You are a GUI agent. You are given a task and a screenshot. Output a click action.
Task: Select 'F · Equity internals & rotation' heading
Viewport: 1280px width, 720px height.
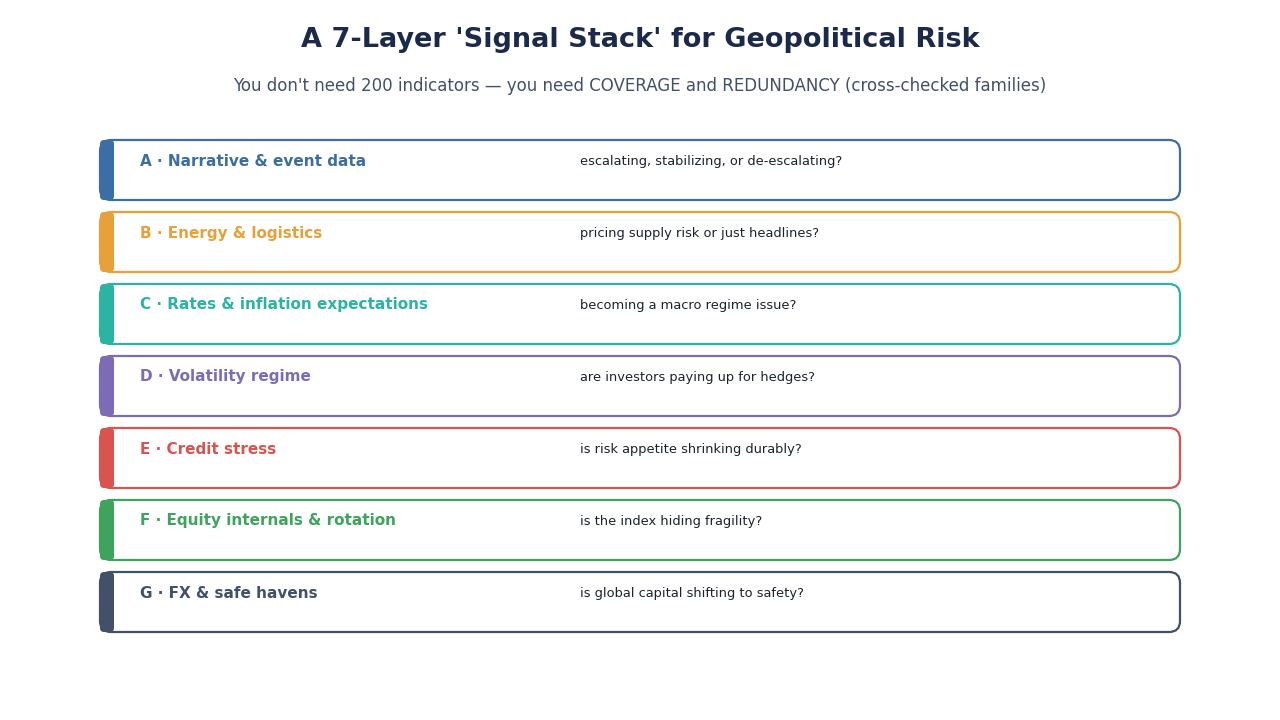[x=268, y=521]
